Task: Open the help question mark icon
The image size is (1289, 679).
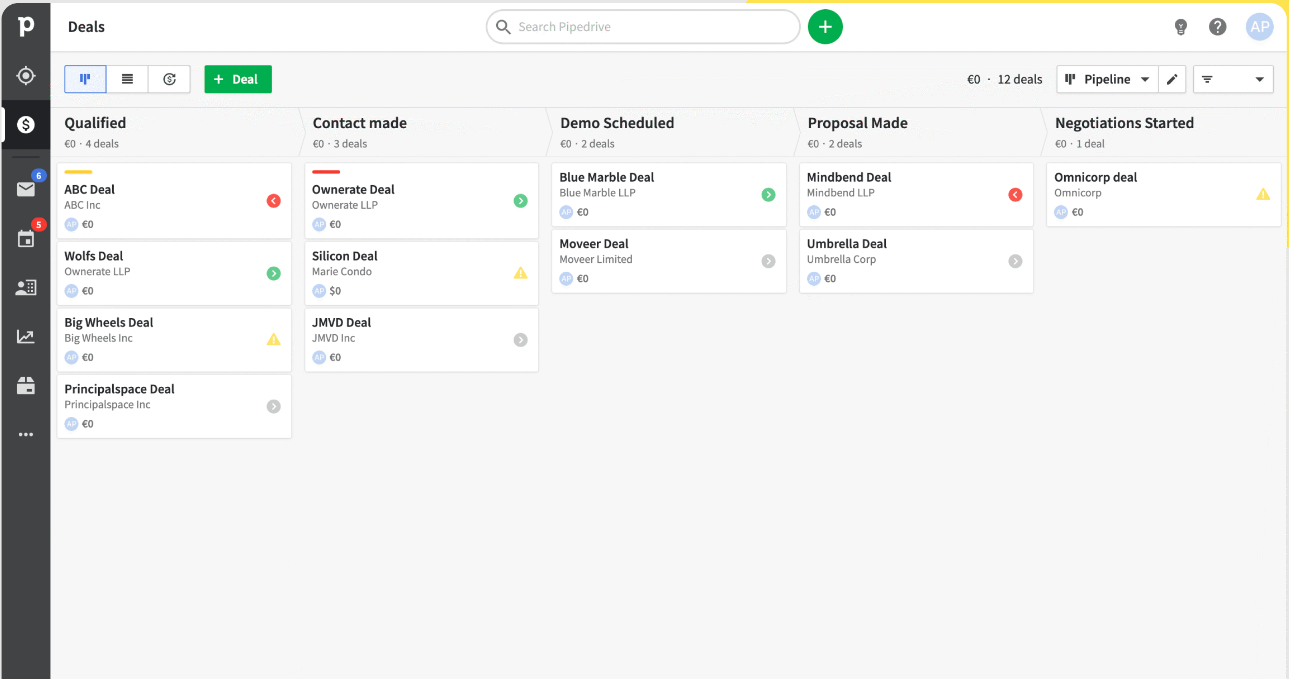Action: point(1217,27)
